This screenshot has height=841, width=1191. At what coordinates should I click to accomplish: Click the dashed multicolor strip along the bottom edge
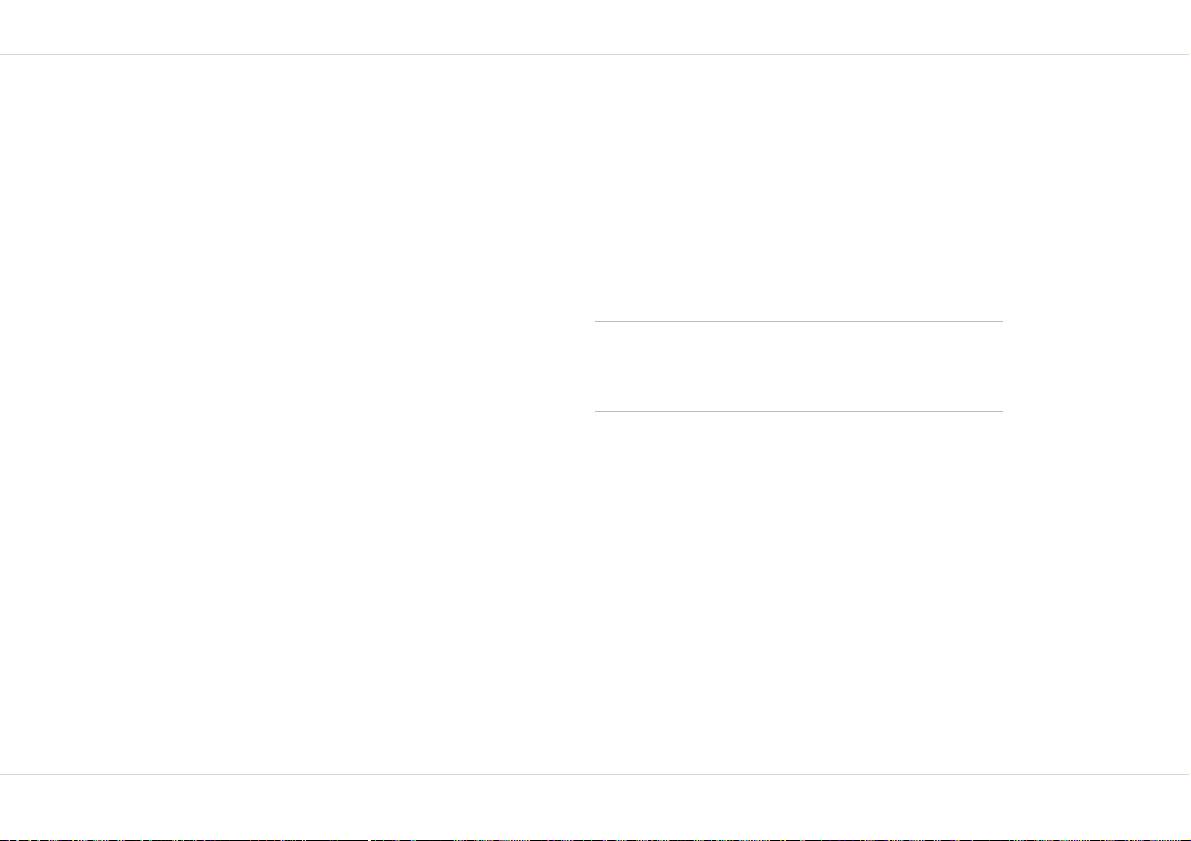[x=596, y=839]
